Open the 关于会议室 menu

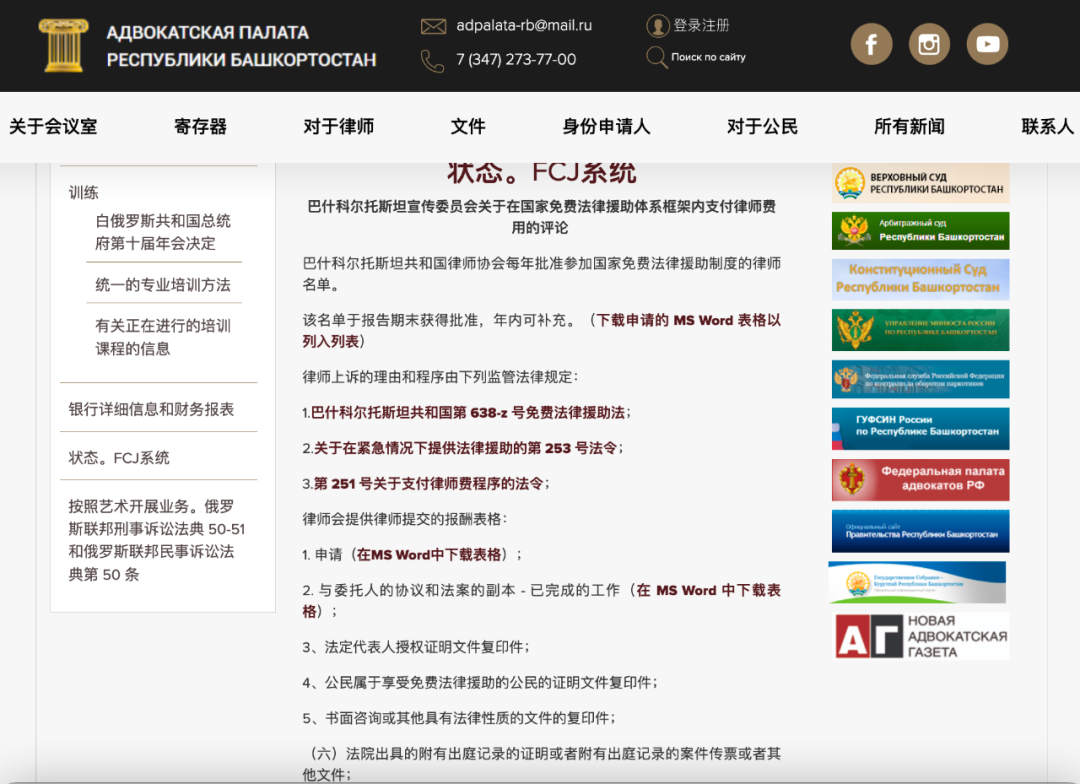coord(53,127)
